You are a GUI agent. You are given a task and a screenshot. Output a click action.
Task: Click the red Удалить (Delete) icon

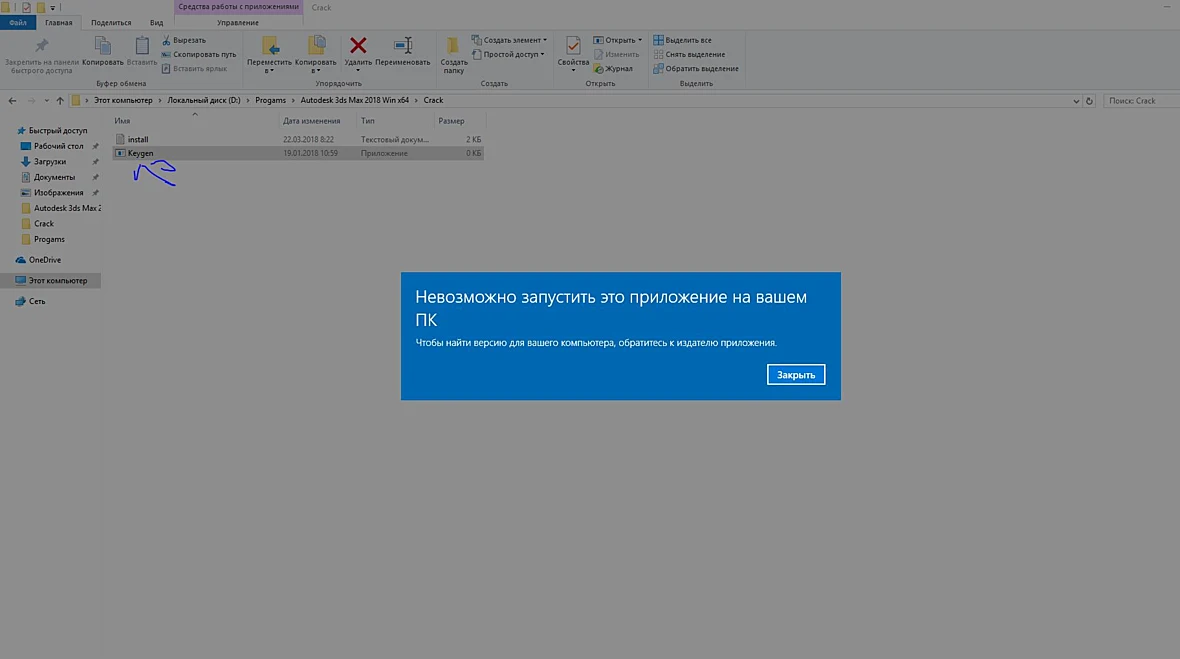358,46
